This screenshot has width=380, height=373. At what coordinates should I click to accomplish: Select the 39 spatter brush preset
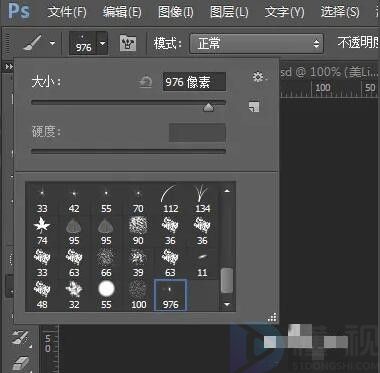point(138,263)
